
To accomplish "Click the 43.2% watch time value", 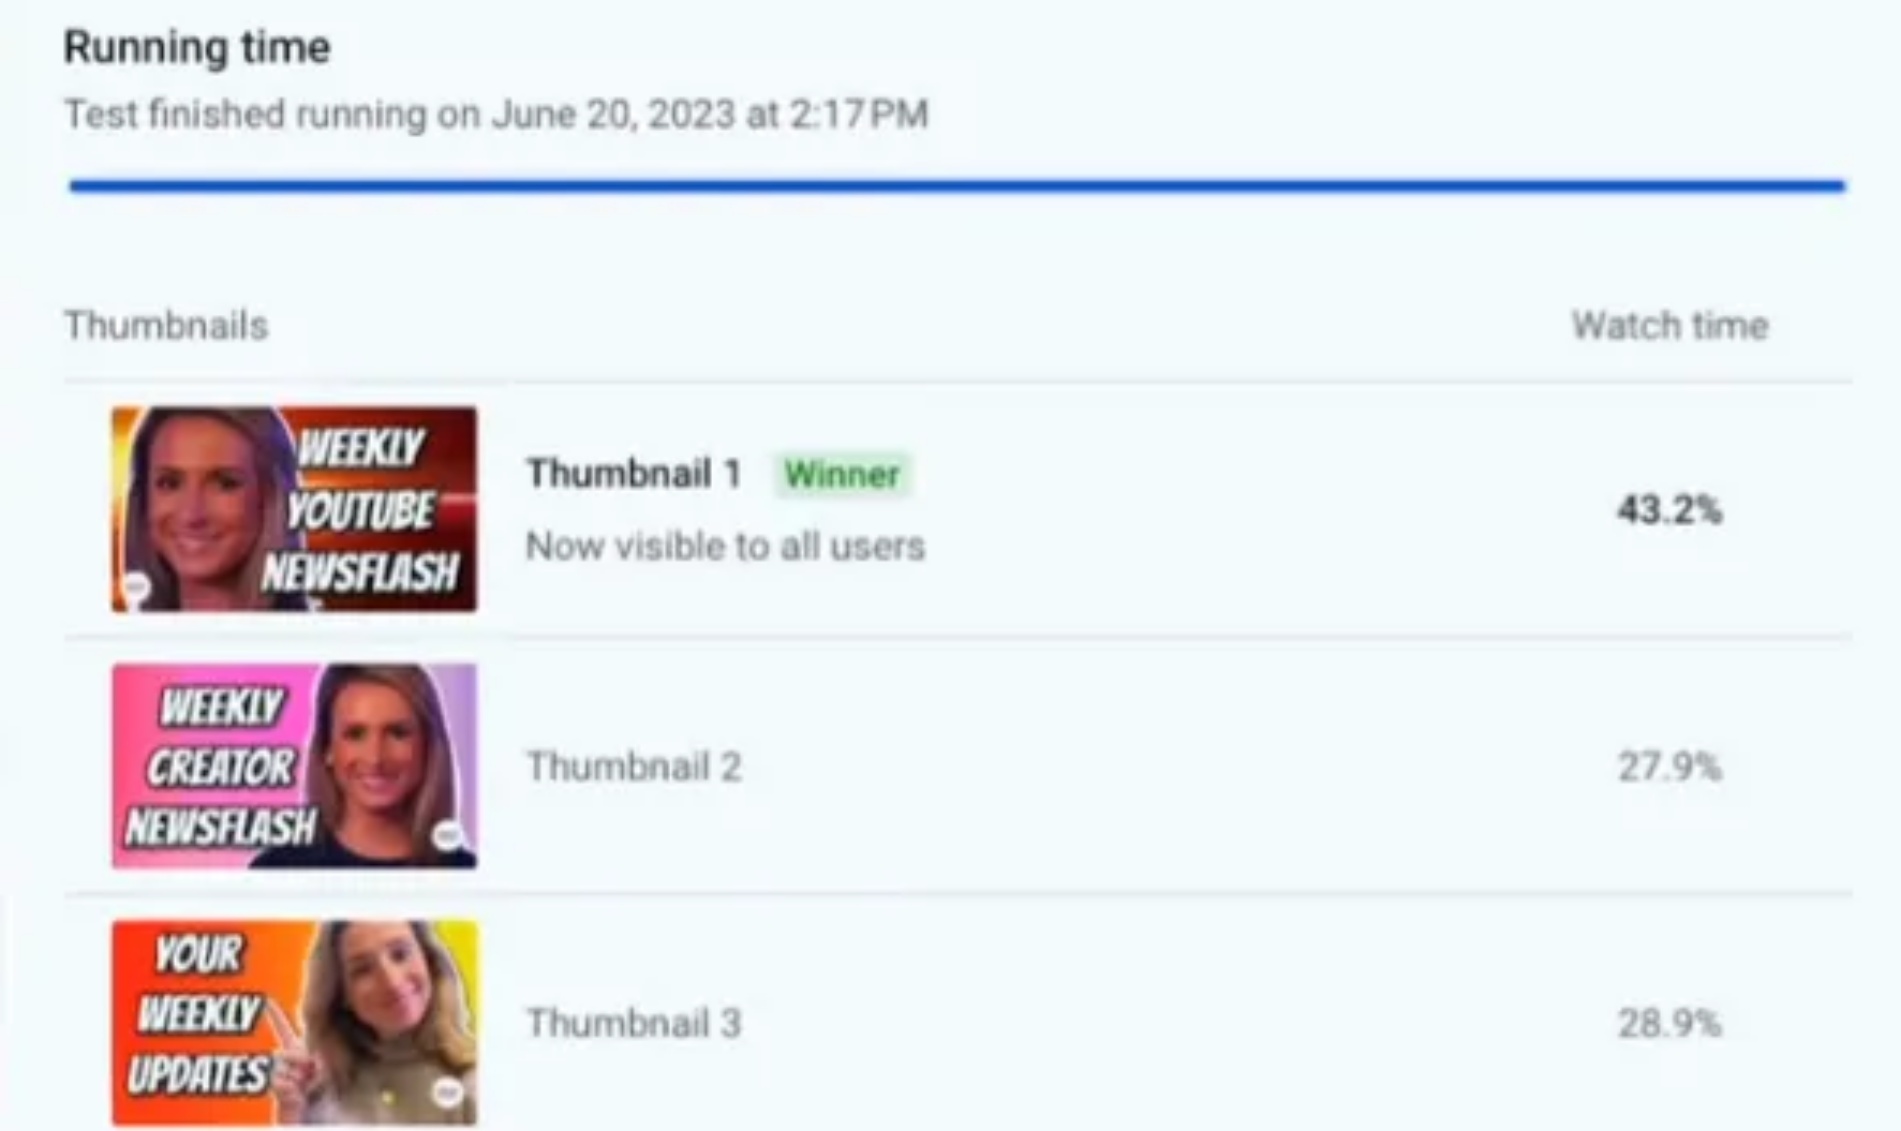I will point(1669,510).
